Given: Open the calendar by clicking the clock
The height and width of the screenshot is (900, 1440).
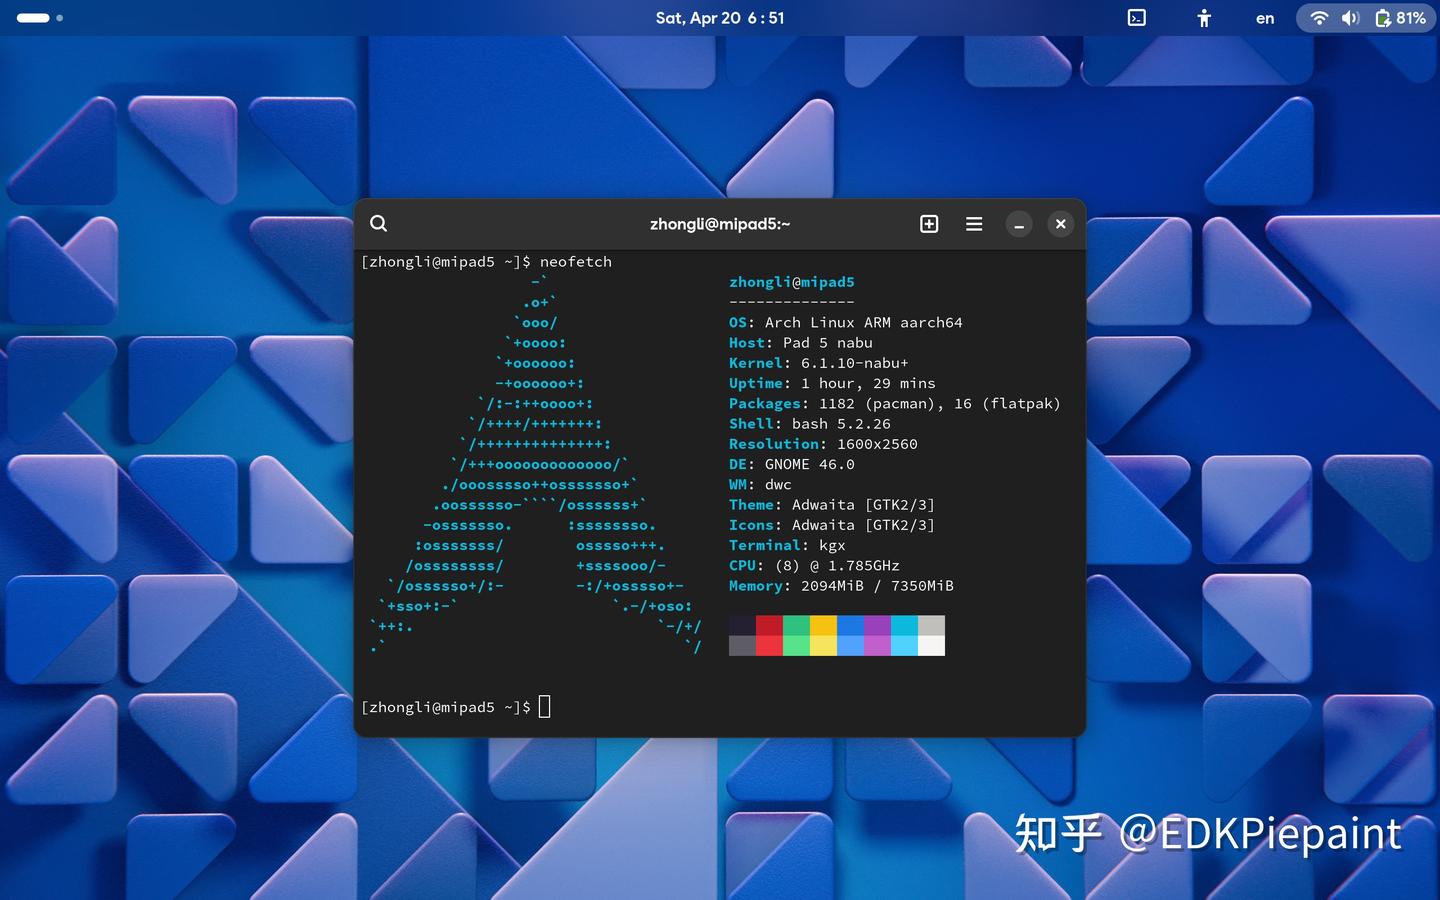Looking at the screenshot, I should click(x=719, y=17).
